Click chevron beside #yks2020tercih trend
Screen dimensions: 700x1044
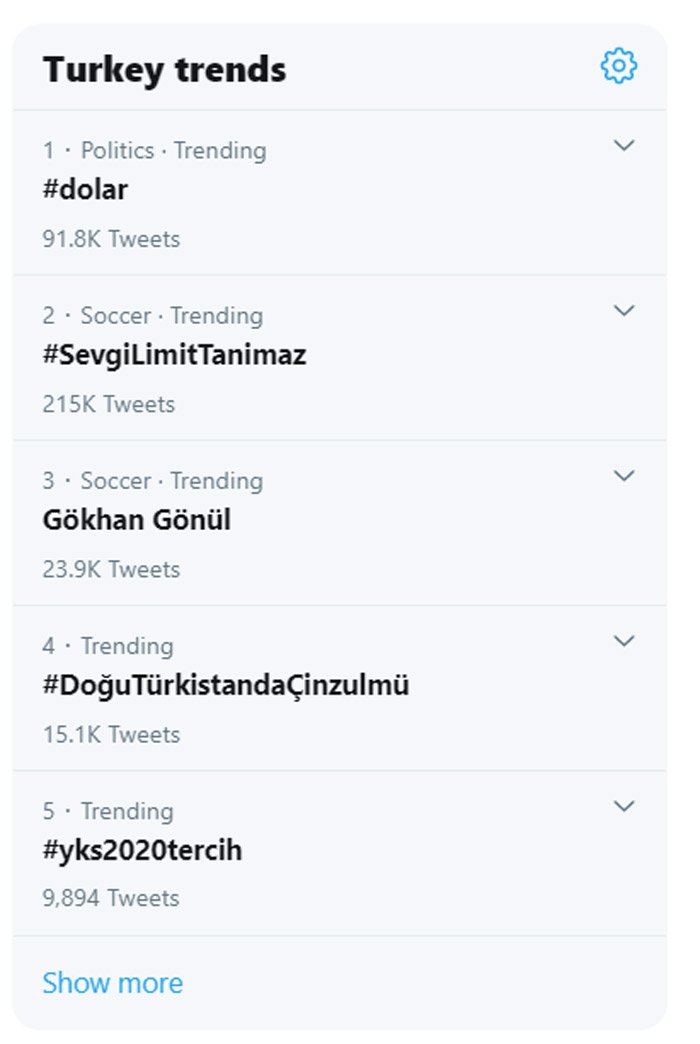click(623, 806)
